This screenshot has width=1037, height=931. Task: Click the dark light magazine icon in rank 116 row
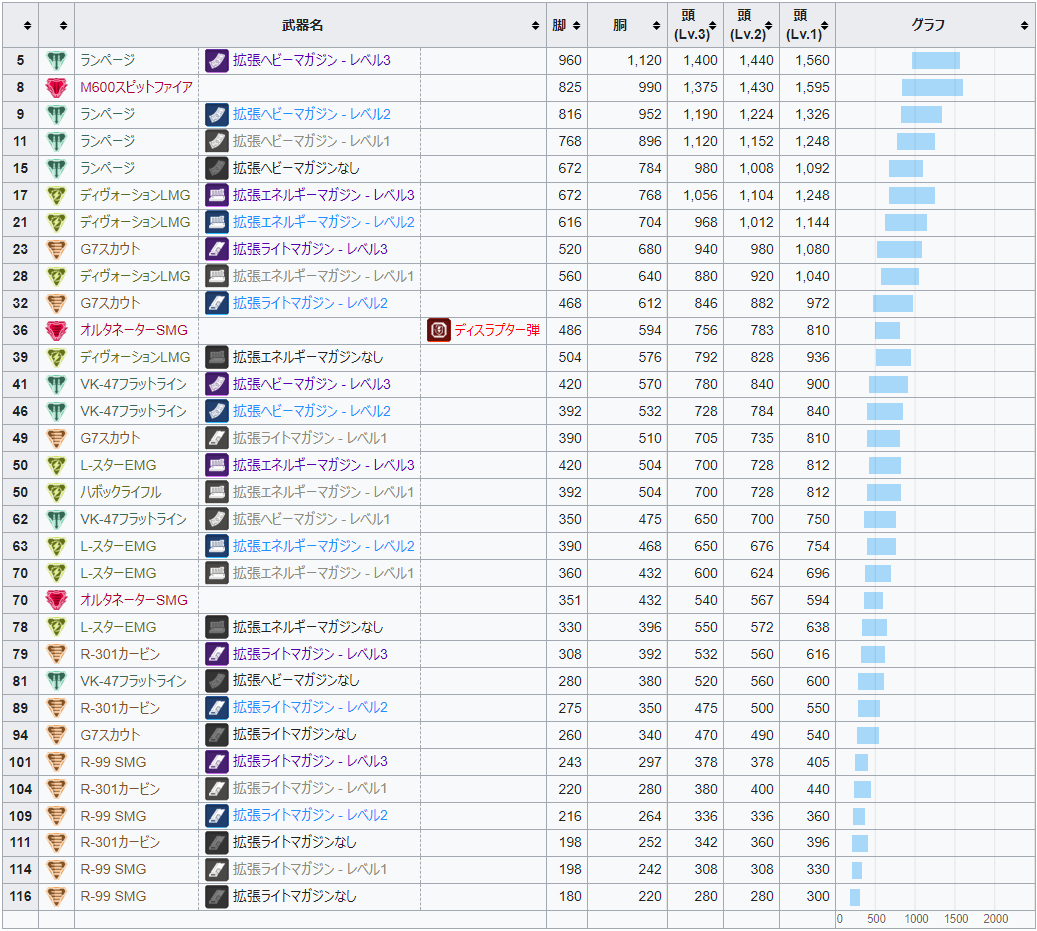216,897
